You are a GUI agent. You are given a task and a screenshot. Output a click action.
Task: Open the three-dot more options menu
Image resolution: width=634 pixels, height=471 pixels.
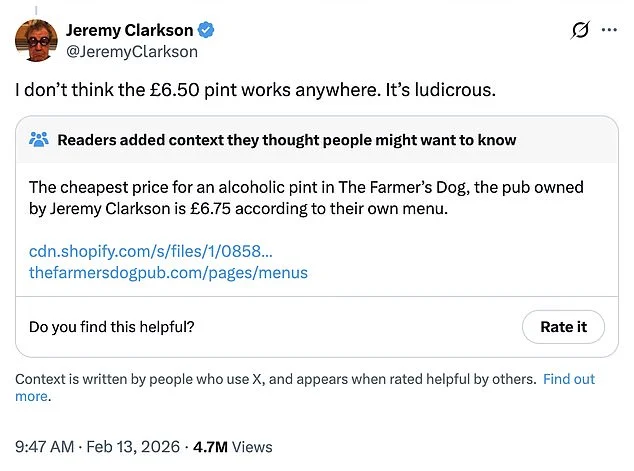point(609,31)
